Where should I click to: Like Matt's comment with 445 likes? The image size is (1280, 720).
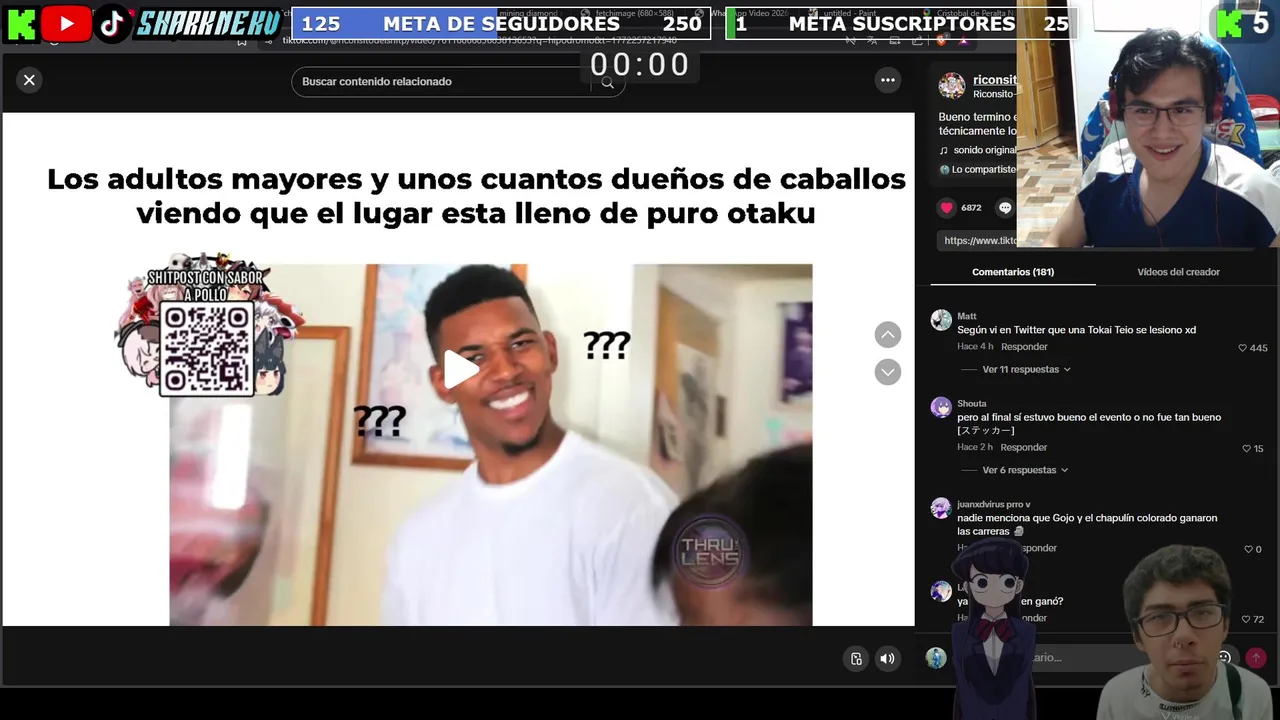(x=1243, y=348)
